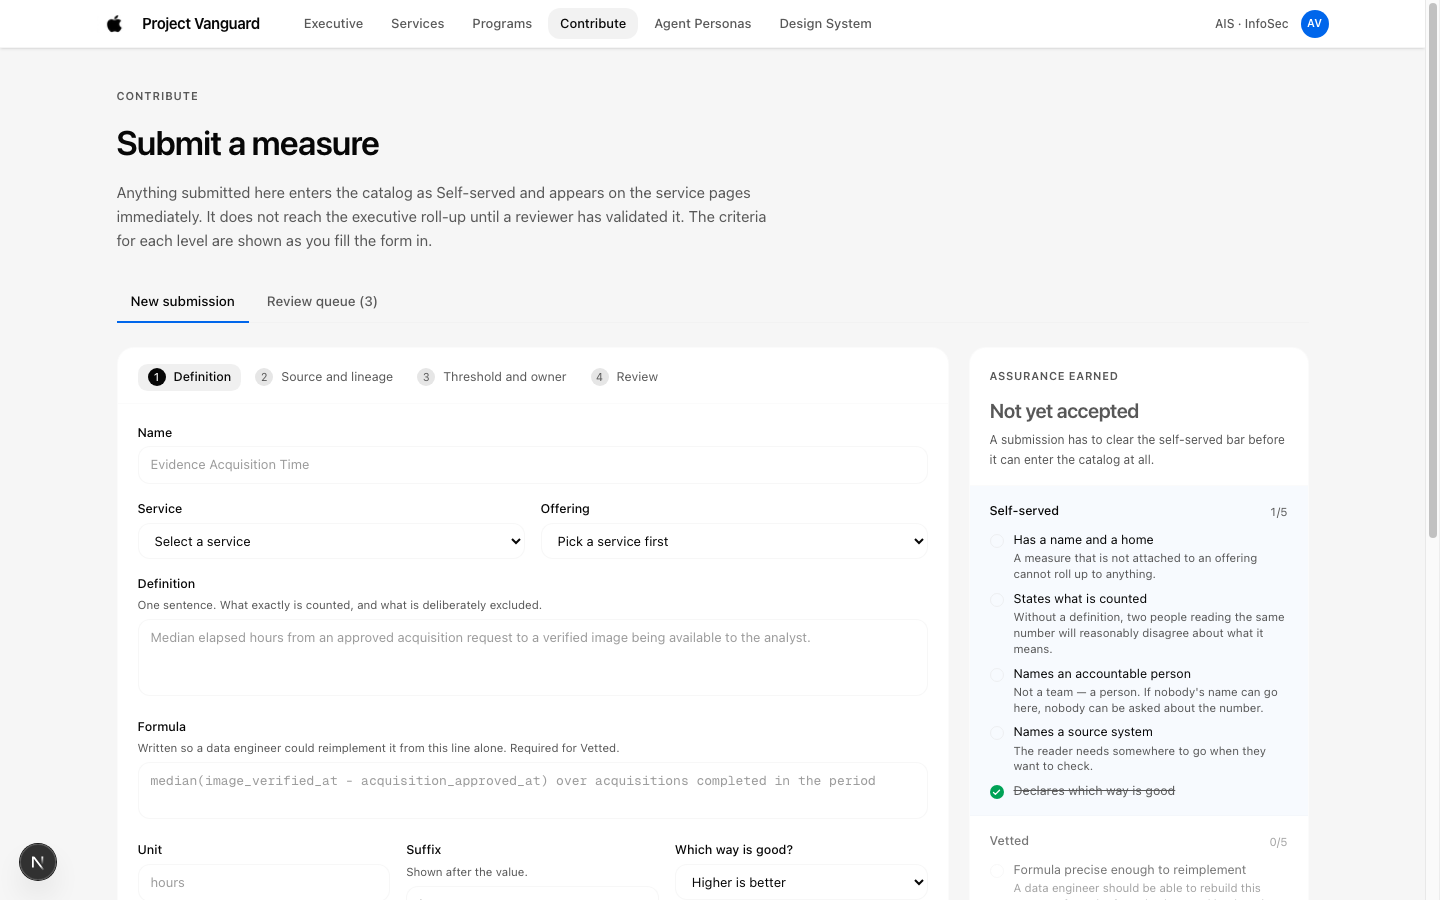The height and width of the screenshot is (900, 1440).
Task: Open the Agent Personas nav item
Action: click(702, 24)
